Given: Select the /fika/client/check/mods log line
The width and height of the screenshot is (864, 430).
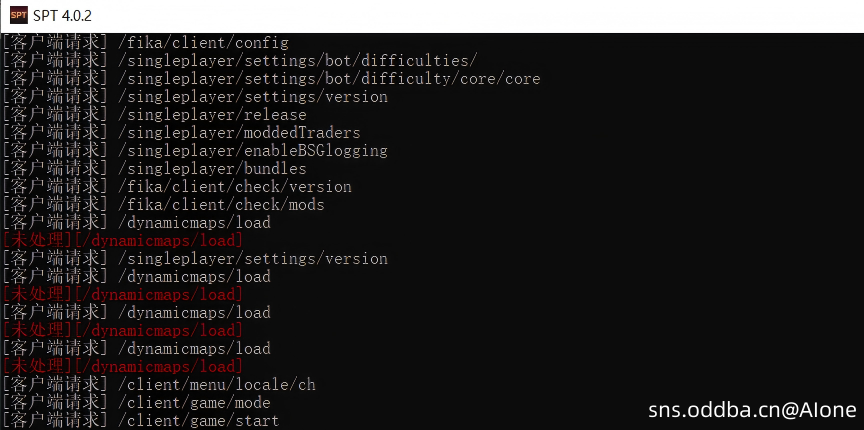Looking at the screenshot, I should (x=221, y=205).
